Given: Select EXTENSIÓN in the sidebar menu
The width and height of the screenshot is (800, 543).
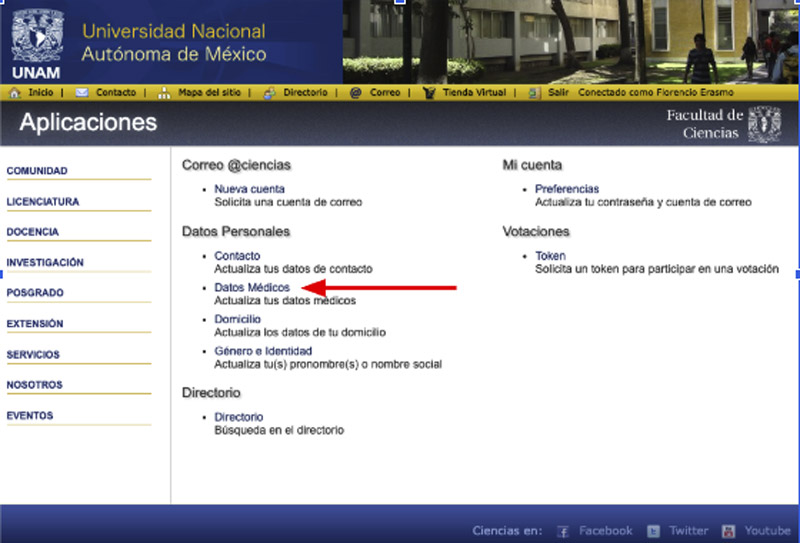Looking at the screenshot, I should 35,324.
